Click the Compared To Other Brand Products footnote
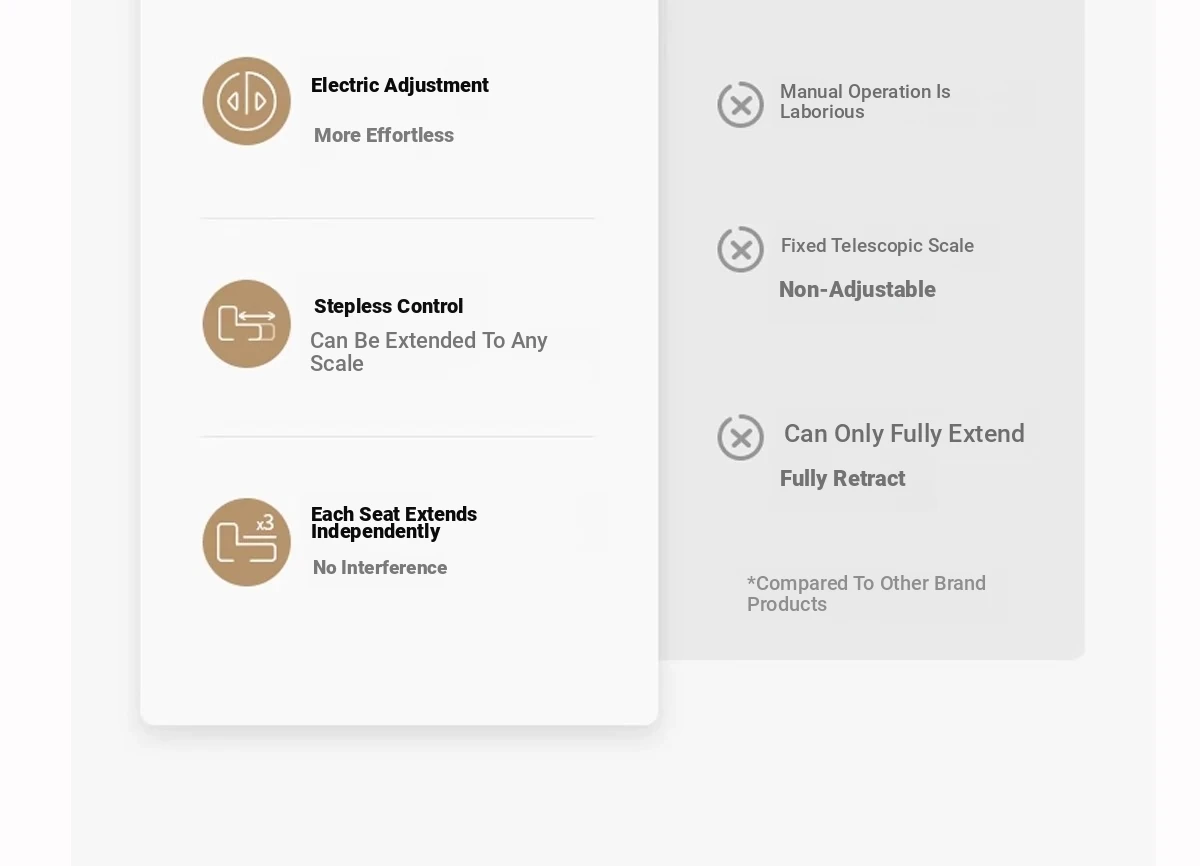 tap(866, 594)
